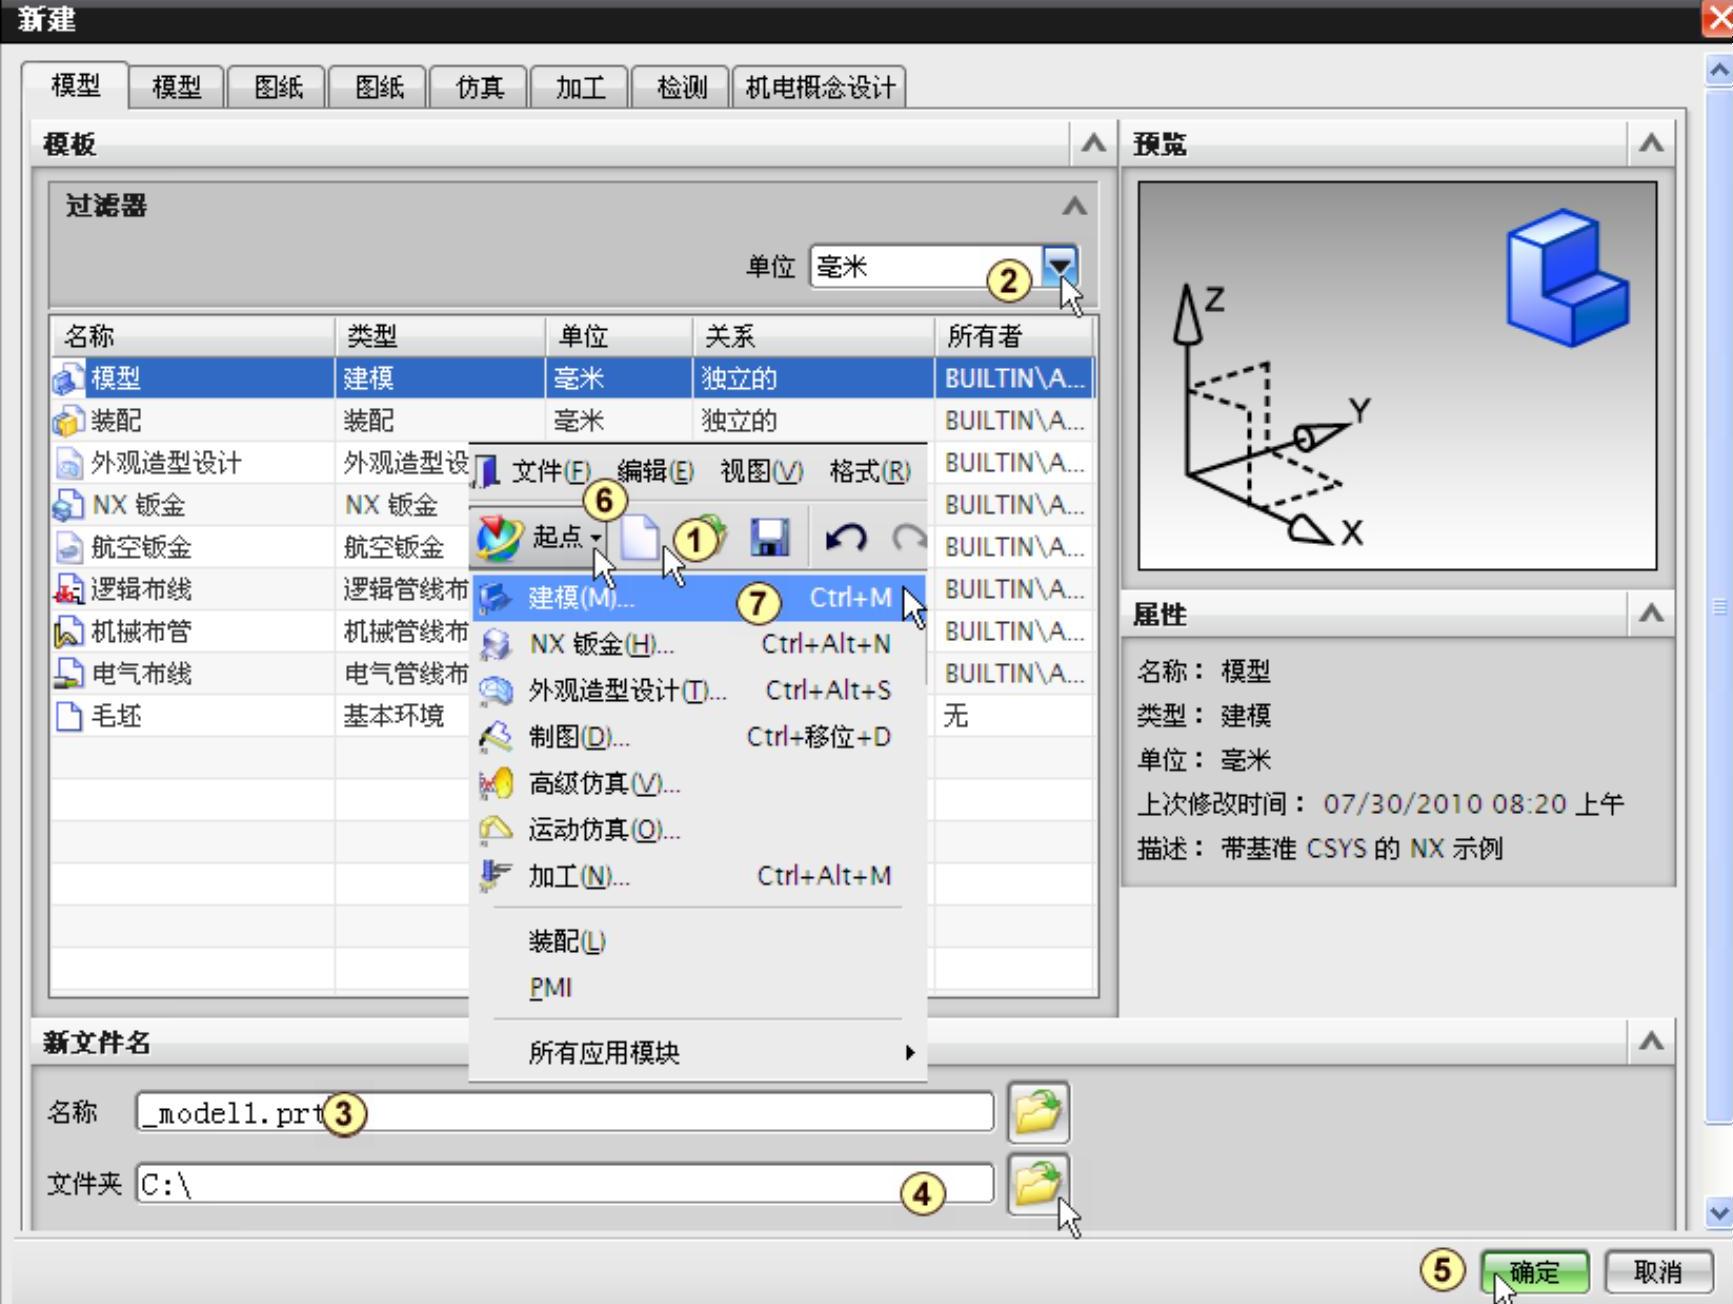Select the 毛坯 template row name

(116, 716)
